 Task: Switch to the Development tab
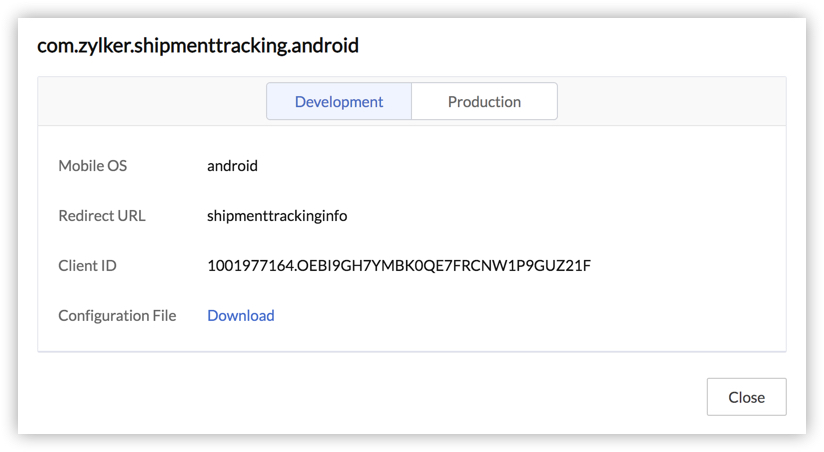point(339,102)
